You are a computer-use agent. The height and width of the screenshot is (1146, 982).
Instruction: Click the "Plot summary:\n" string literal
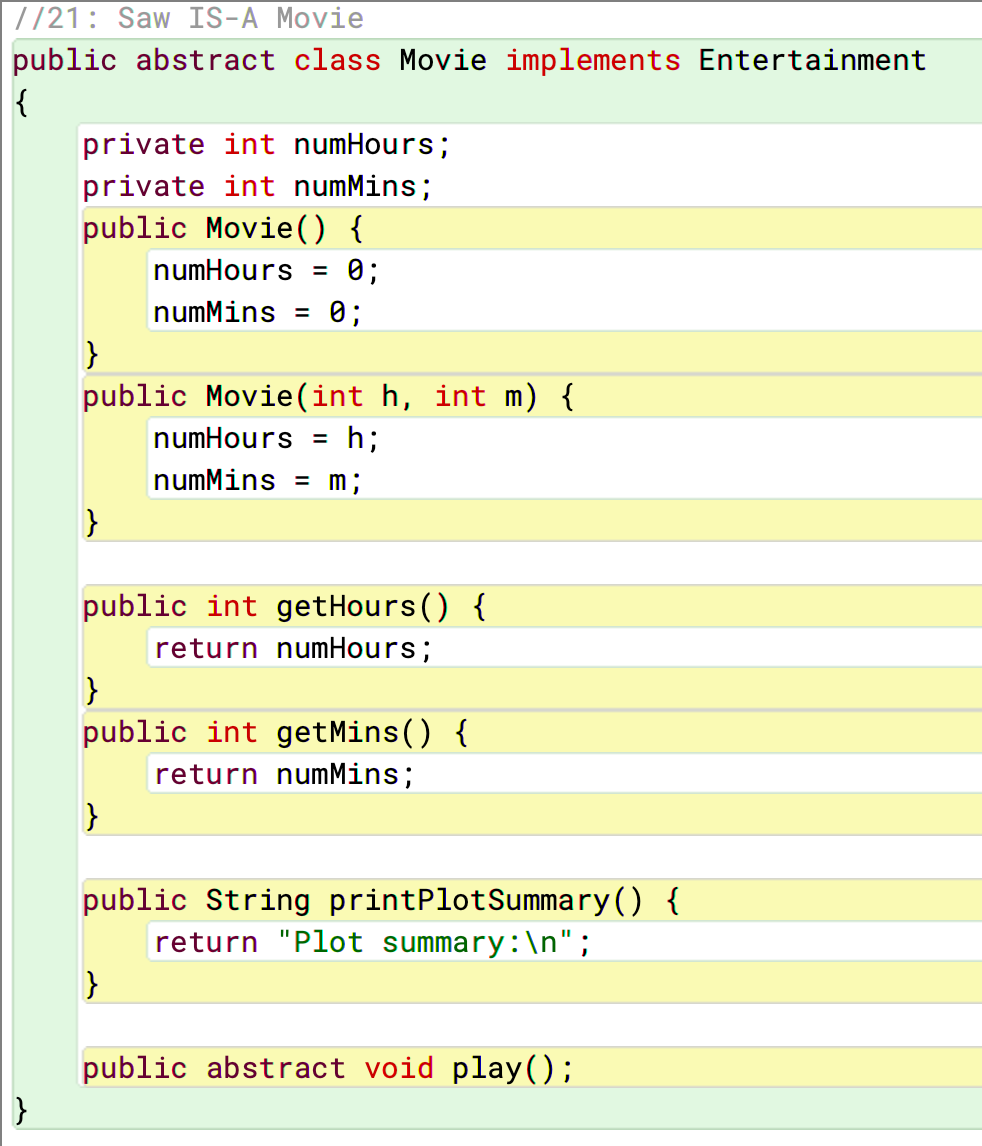425,943
